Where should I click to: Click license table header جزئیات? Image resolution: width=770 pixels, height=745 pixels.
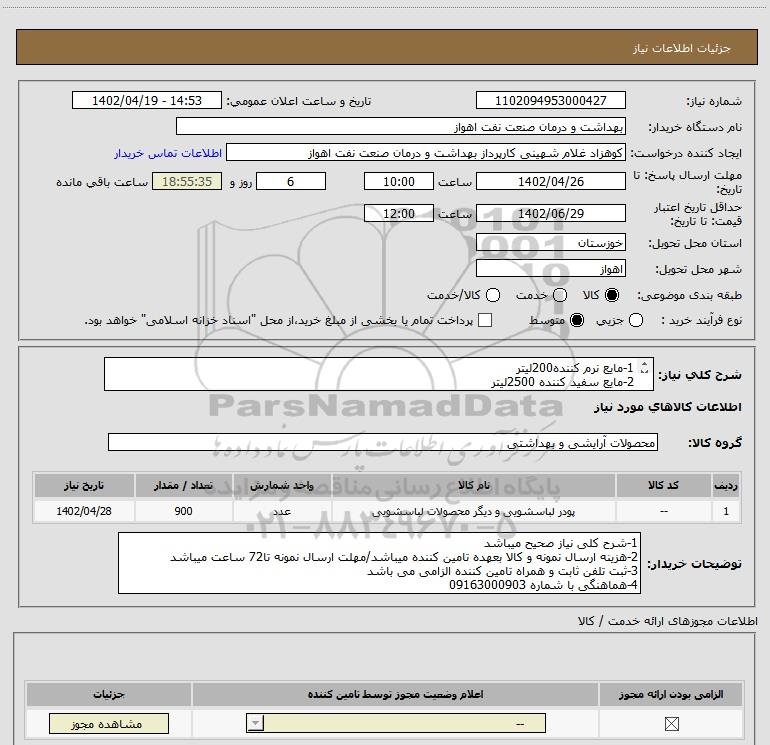click(109, 694)
